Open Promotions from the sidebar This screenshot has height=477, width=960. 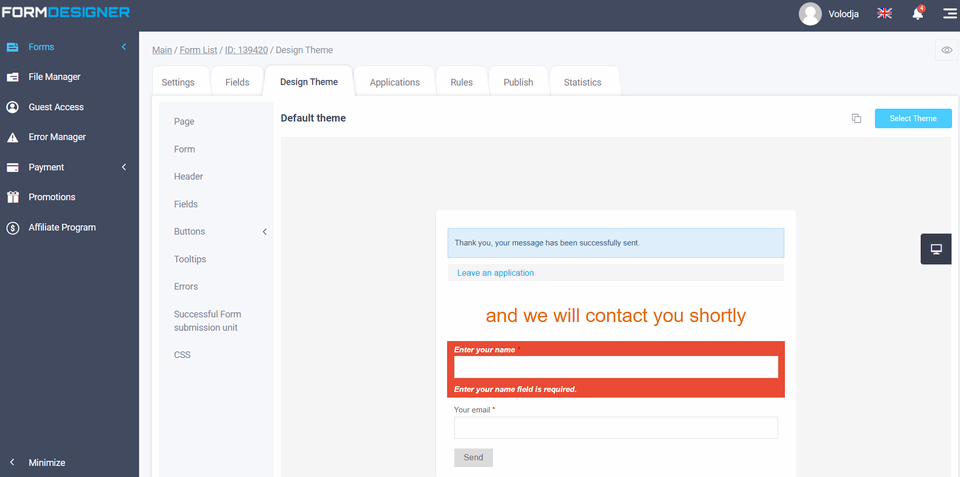point(52,197)
